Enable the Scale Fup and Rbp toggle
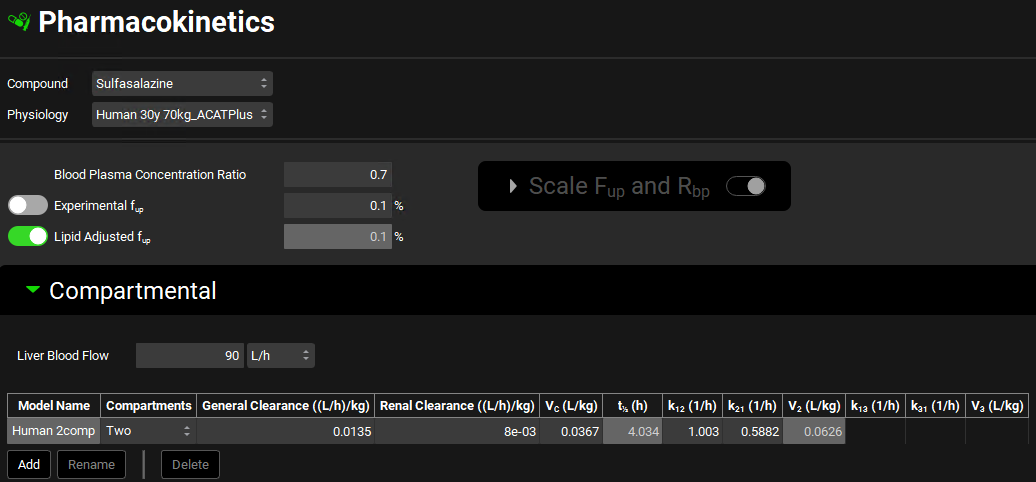The image size is (1036, 482). tap(745, 186)
